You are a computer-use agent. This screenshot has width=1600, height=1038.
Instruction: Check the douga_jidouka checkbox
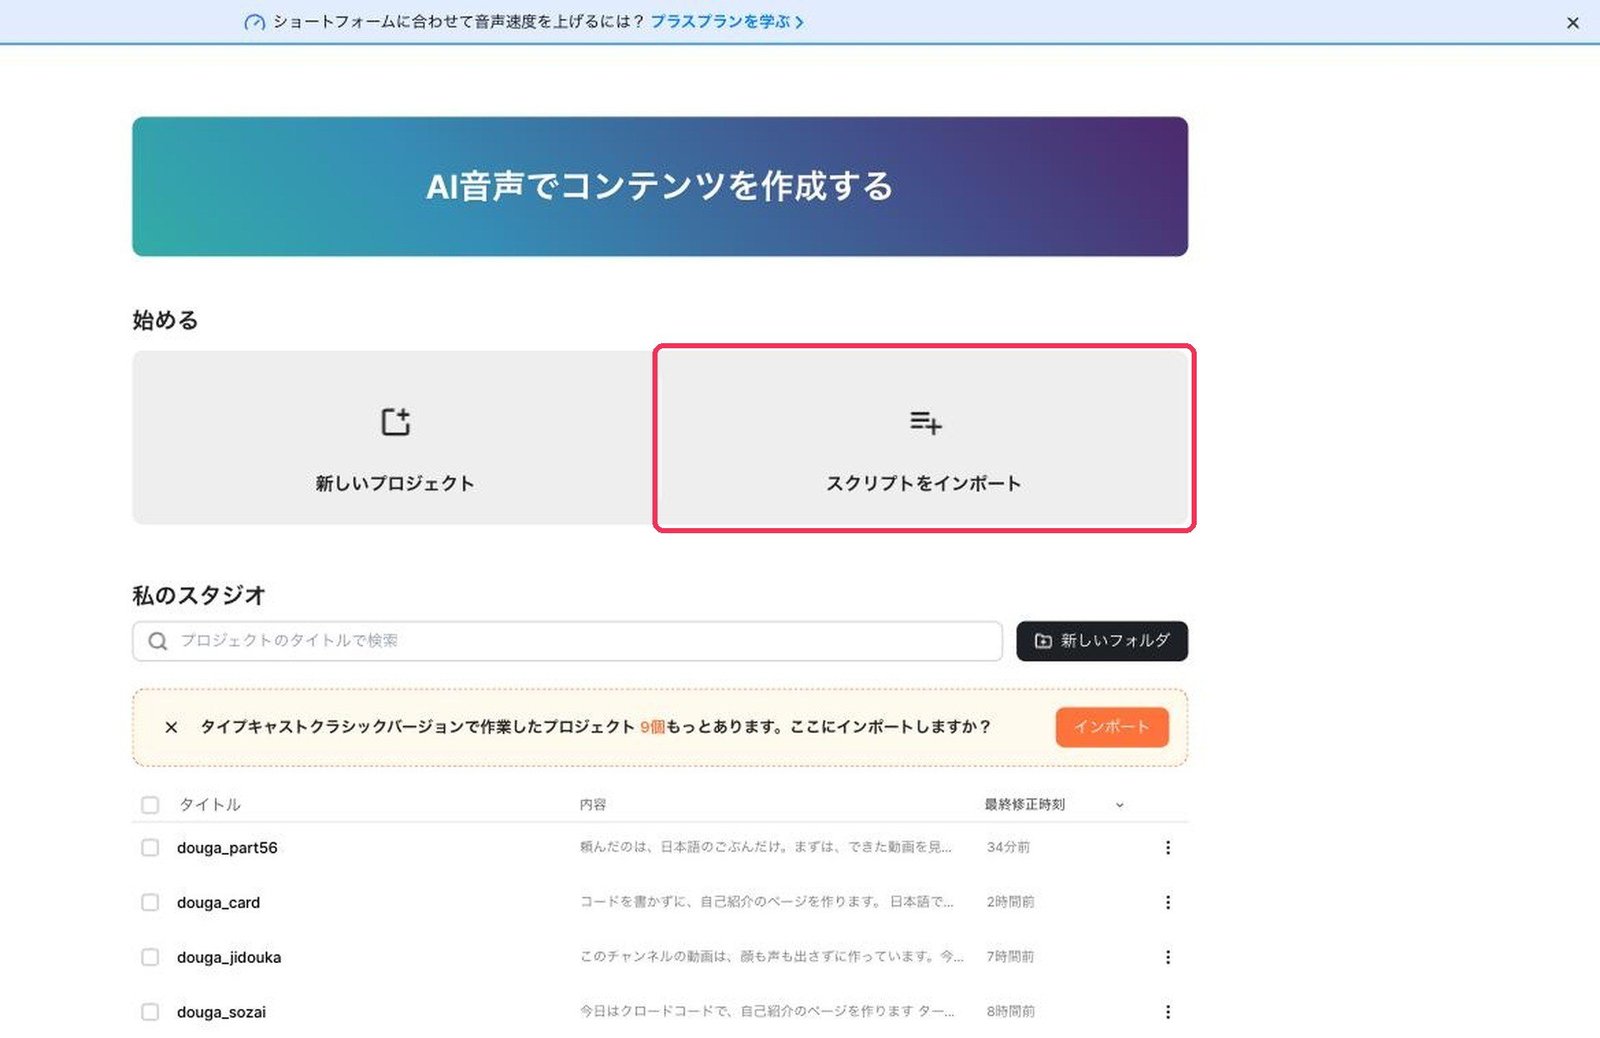(150, 957)
